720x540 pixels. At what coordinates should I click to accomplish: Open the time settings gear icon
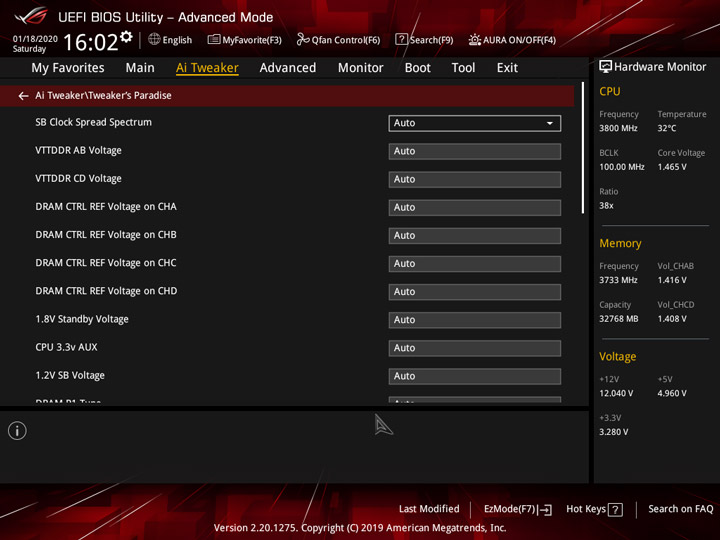point(126,37)
